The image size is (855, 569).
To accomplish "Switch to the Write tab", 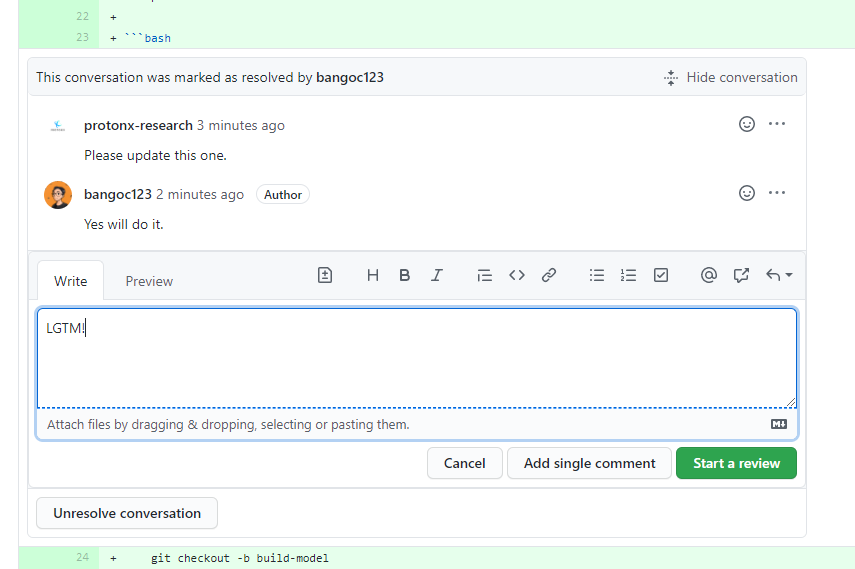I will tap(70, 281).
